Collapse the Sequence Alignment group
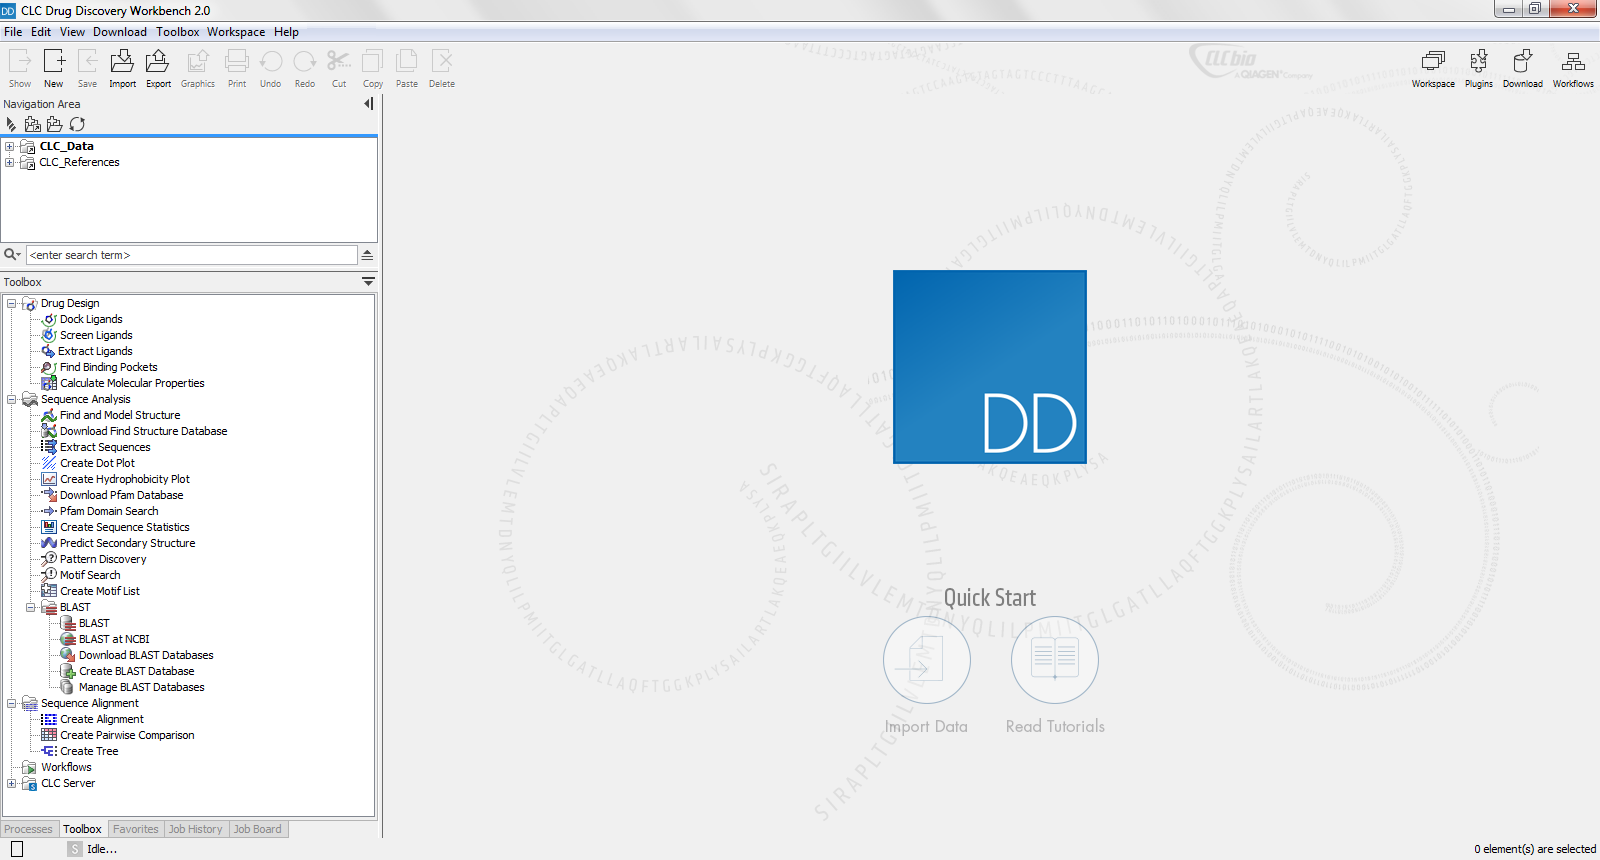This screenshot has width=1600, height=860. tap(12, 703)
